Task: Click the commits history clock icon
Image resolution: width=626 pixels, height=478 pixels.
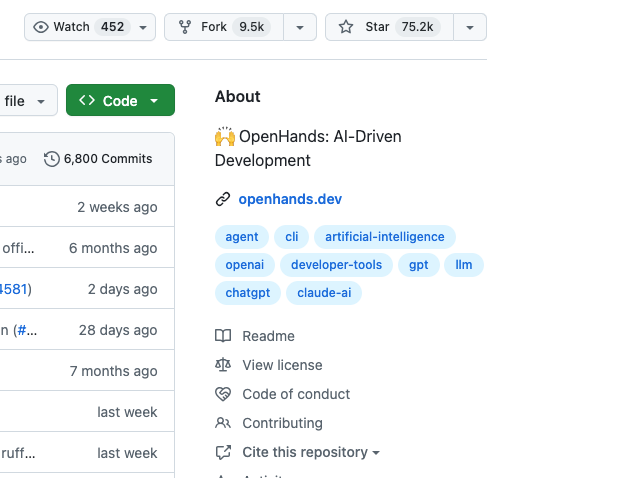Action: coord(52,159)
